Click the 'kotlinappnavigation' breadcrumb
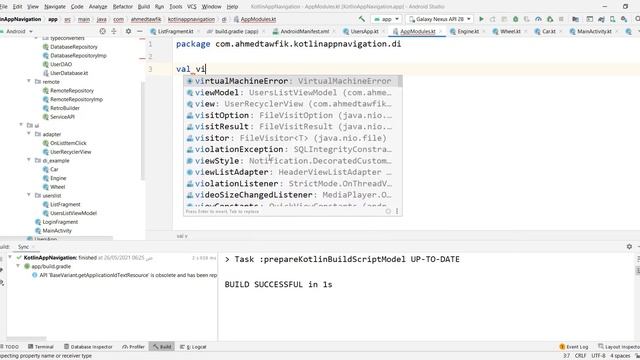Viewport: 640px width, 360px height. [x=191, y=19]
